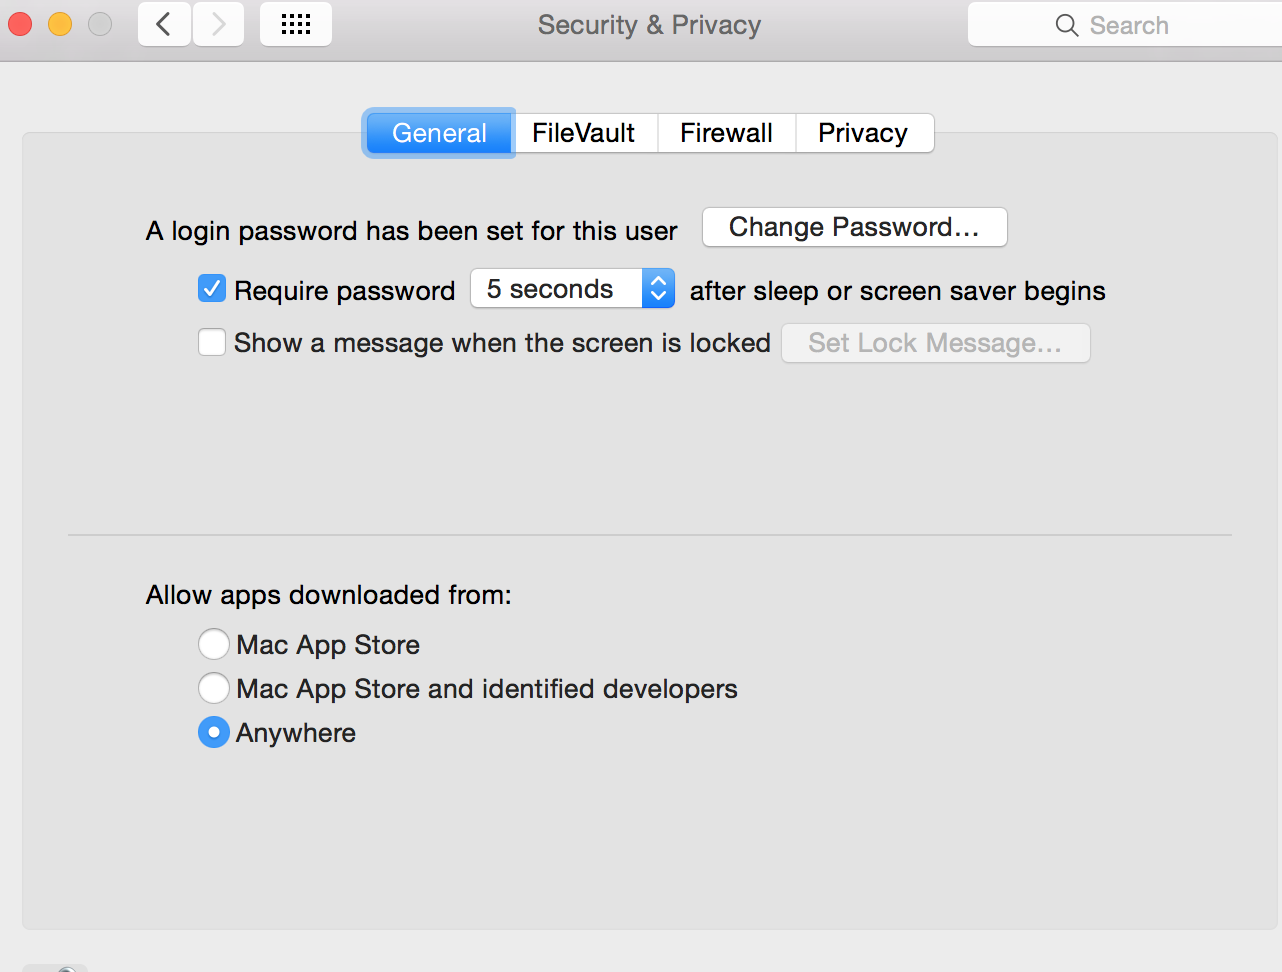Image resolution: width=1282 pixels, height=972 pixels.
Task: Select the Anywhere option
Action: point(213,732)
